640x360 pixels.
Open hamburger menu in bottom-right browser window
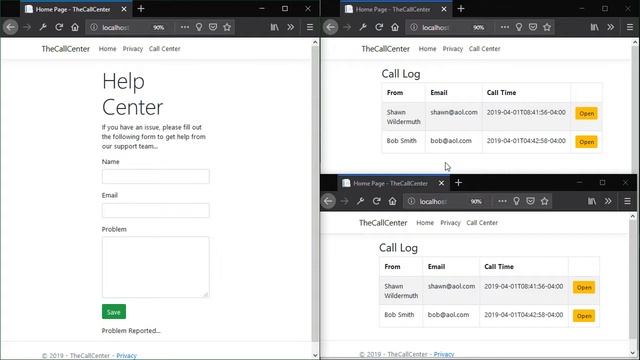[x=627, y=201]
